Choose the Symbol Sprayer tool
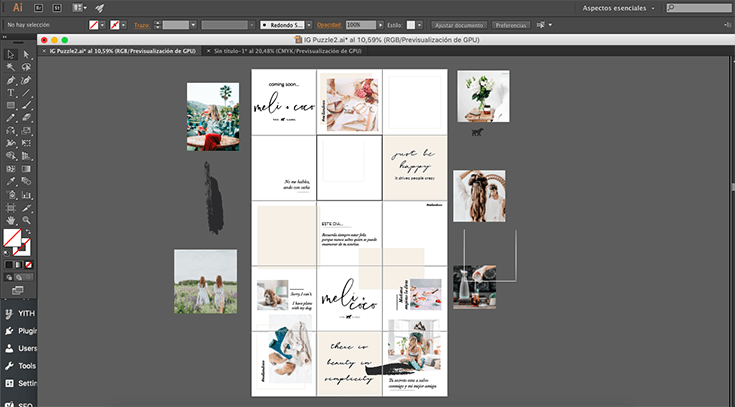 [x=10, y=194]
